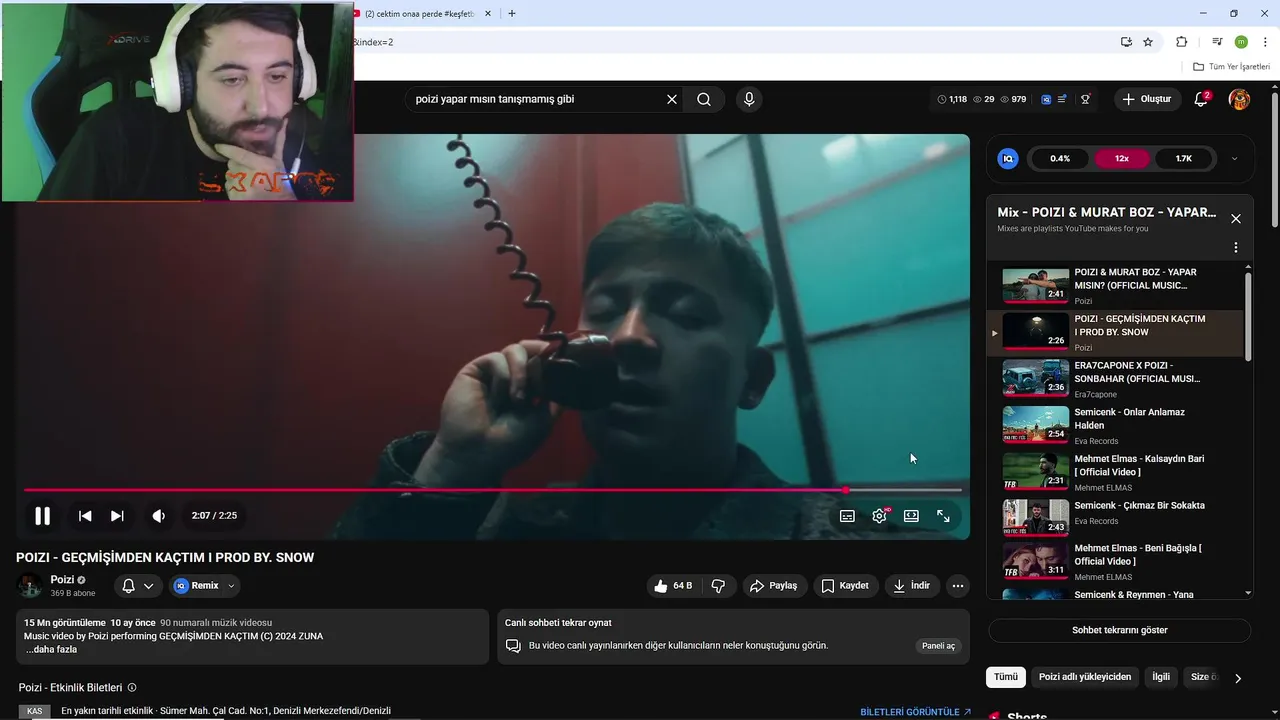Go to the previous video in the mix
Viewport: 1280px width, 720px height.
pos(85,516)
